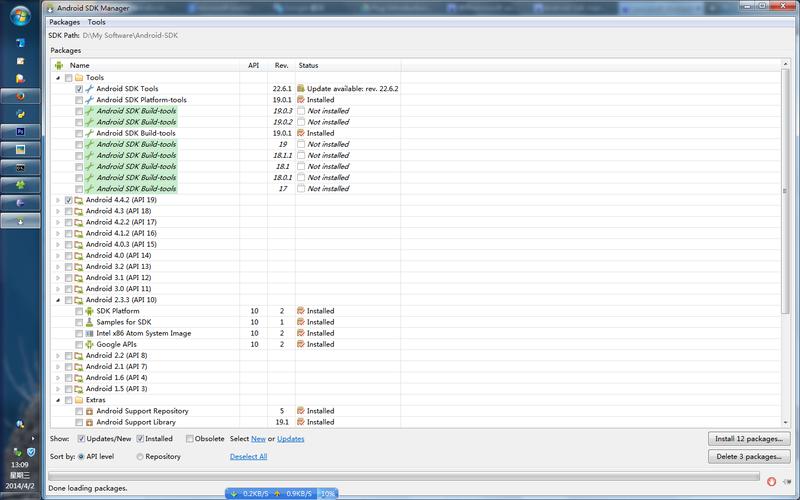The width and height of the screenshot is (800, 500).
Task: Toggle the Updates/New show checkbox
Action: coord(81,439)
